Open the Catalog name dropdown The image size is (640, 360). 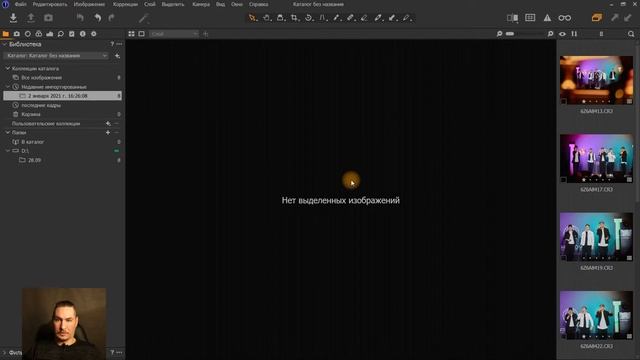click(x=56, y=56)
